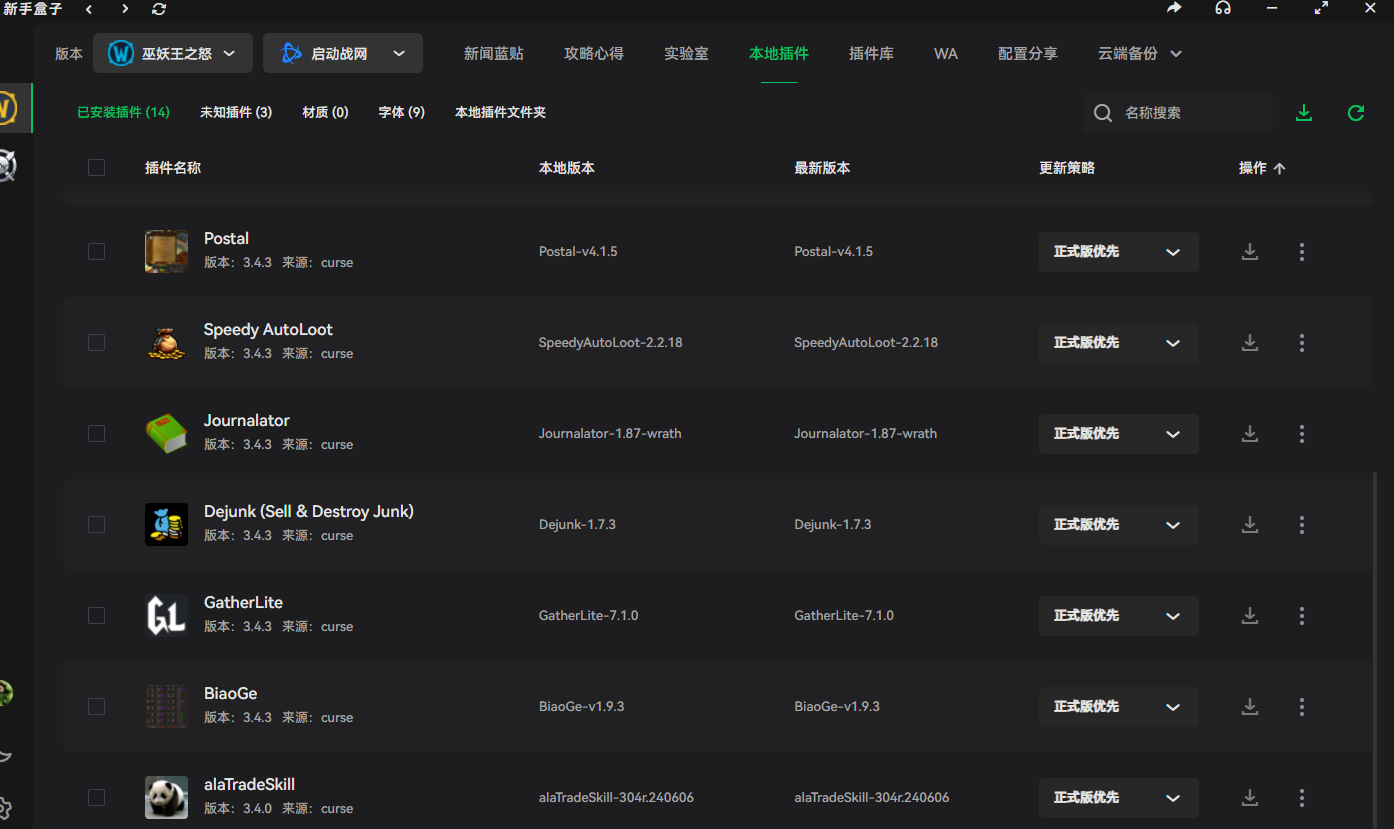Click the green refresh plugin list icon

tap(1356, 113)
